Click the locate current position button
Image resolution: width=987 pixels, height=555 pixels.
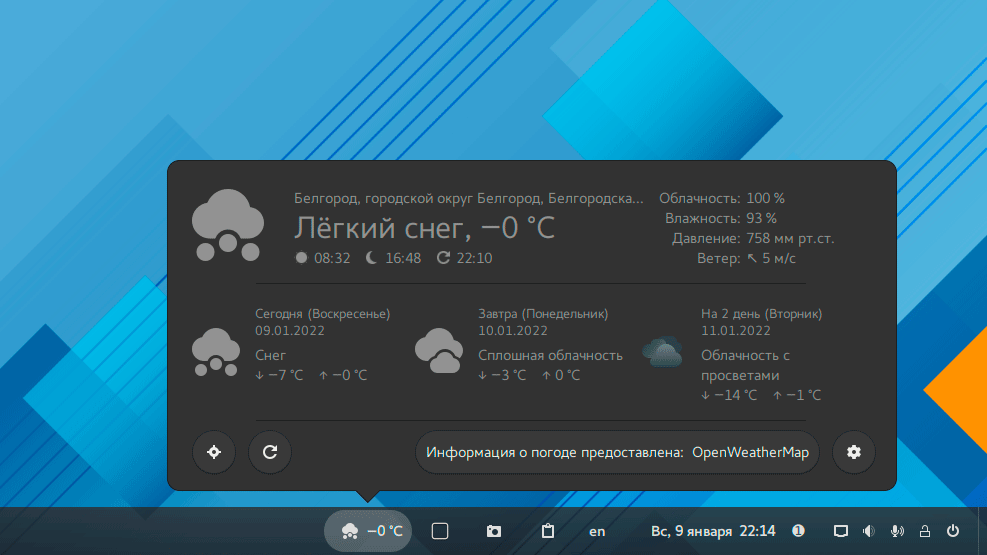(x=214, y=452)
